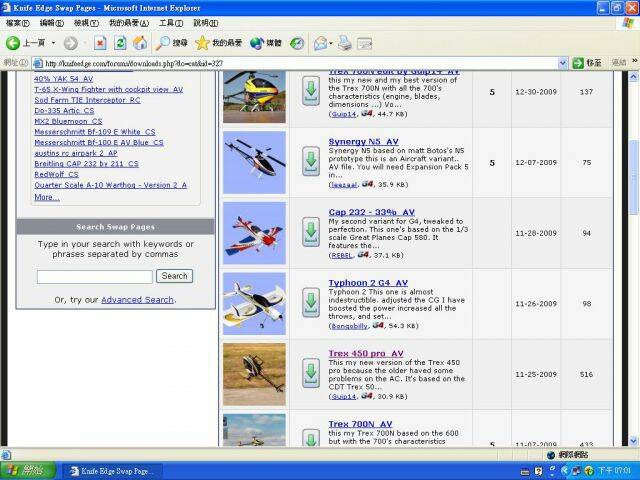Open the View menu (檢視)
This screenshot has width=640, height=480.
click(x=86, y=23)
